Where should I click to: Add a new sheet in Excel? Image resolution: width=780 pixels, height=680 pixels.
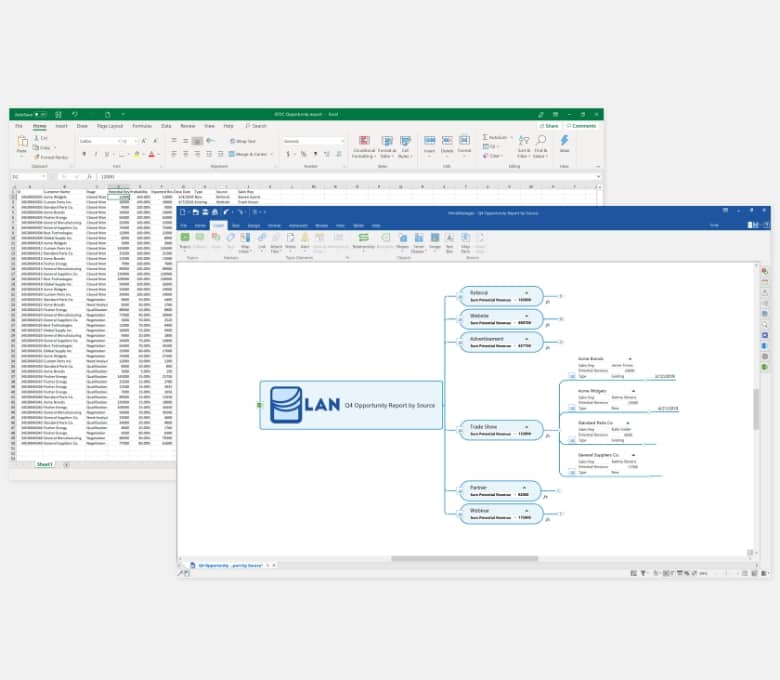tap(66, 465)
